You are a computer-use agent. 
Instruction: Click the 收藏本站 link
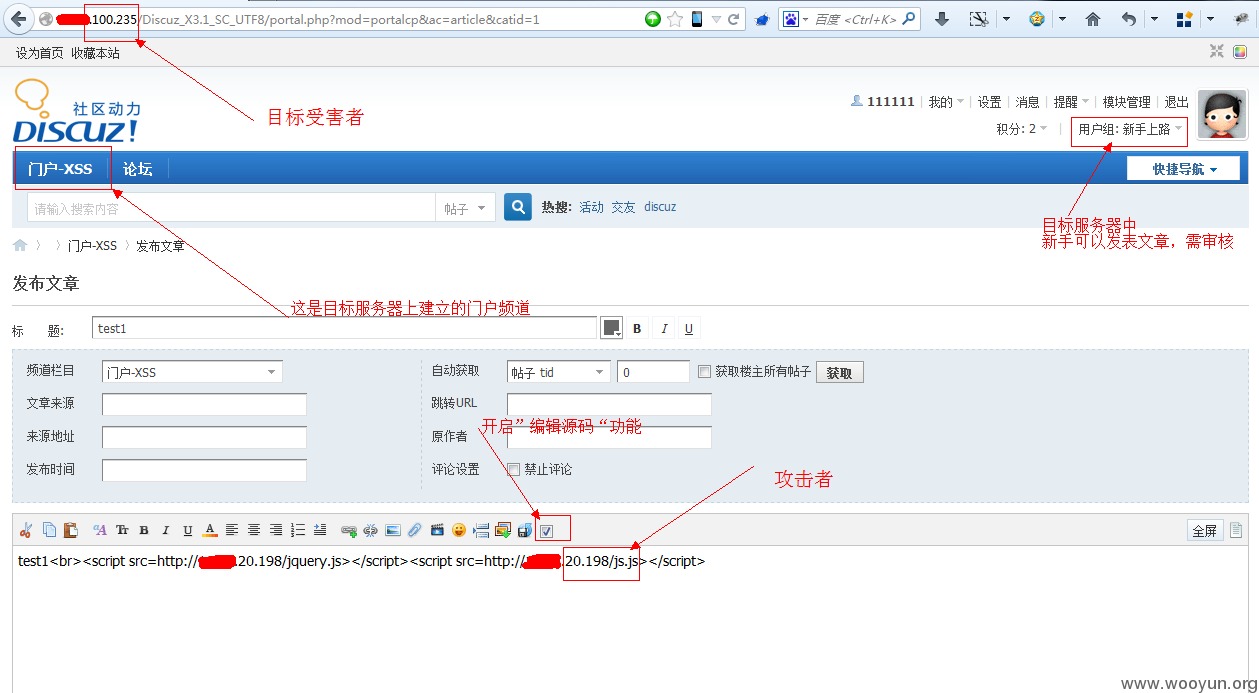click(95, 53)
